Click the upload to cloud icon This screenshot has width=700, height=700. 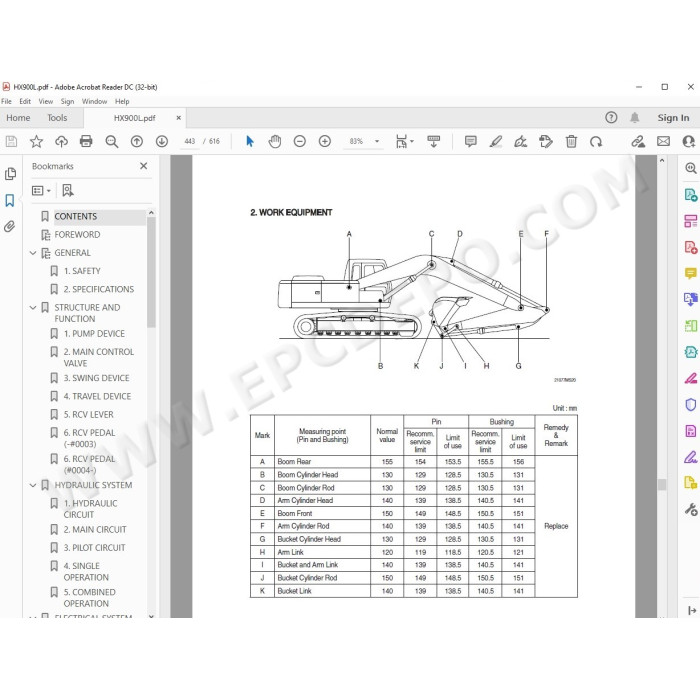pos(61,142)
